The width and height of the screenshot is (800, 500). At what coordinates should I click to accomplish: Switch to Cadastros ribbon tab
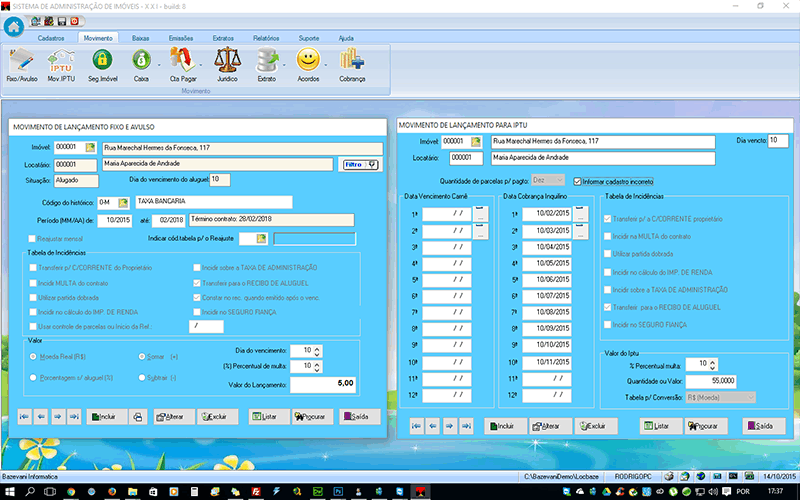point(51,38)
